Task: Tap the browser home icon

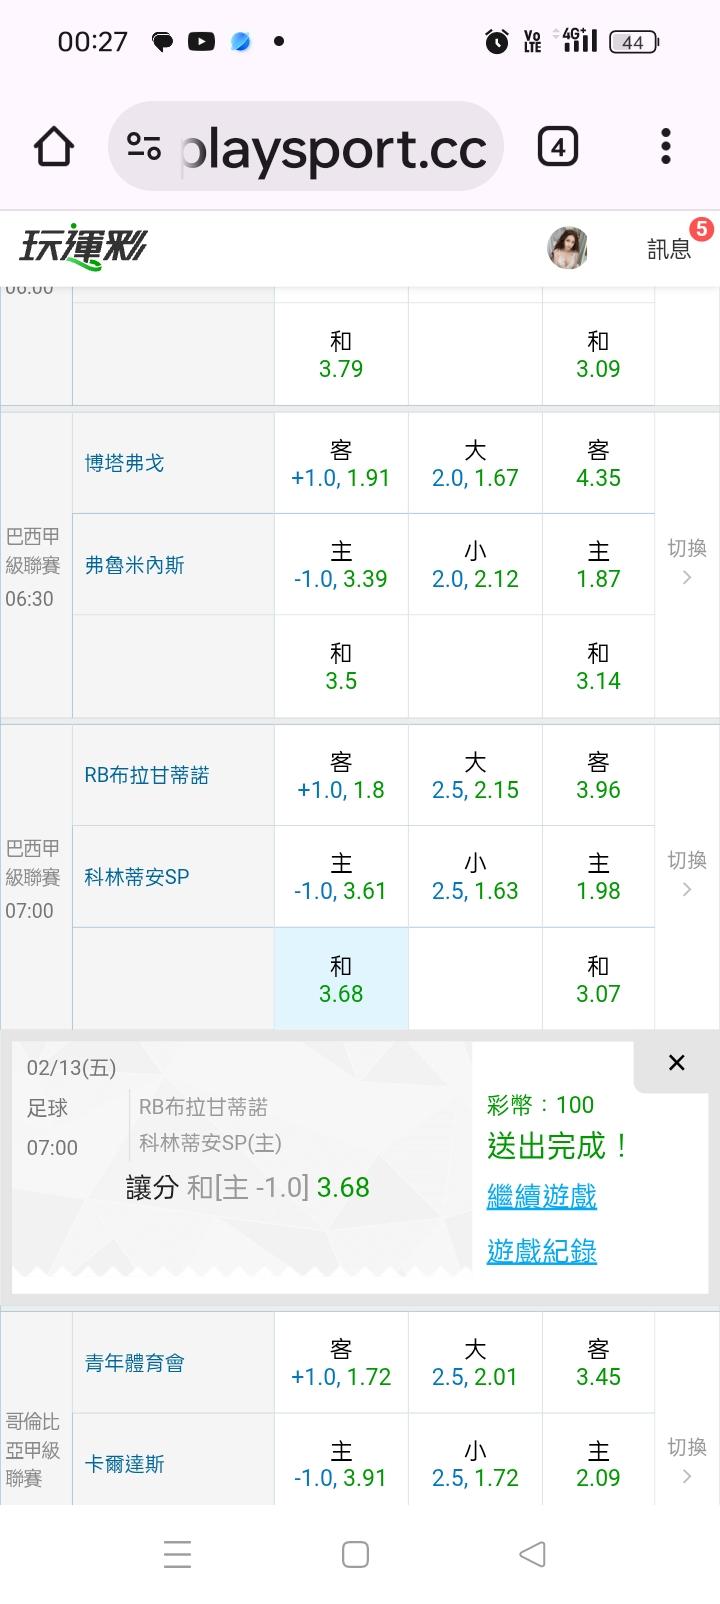Action: pos(54,148)
